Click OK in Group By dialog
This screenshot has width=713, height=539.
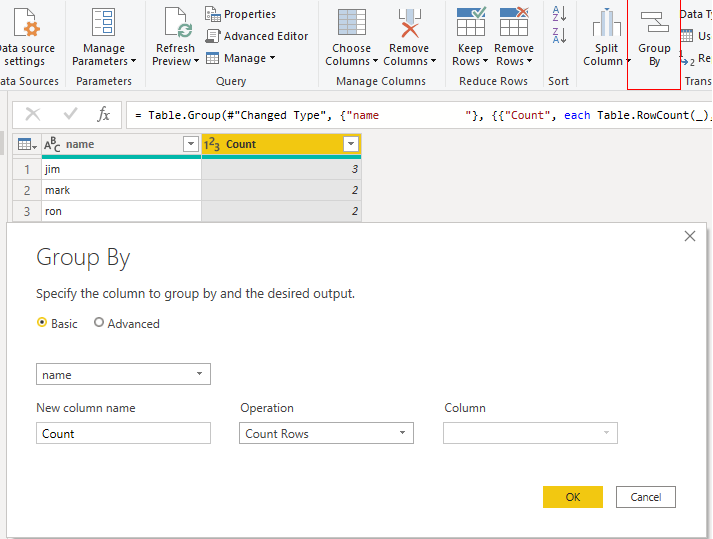573,497
